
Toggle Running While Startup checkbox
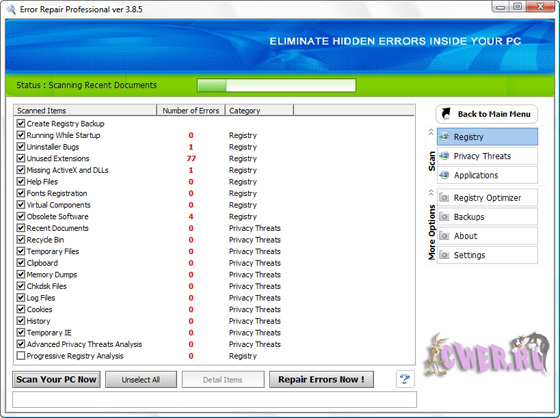point(21,135)
